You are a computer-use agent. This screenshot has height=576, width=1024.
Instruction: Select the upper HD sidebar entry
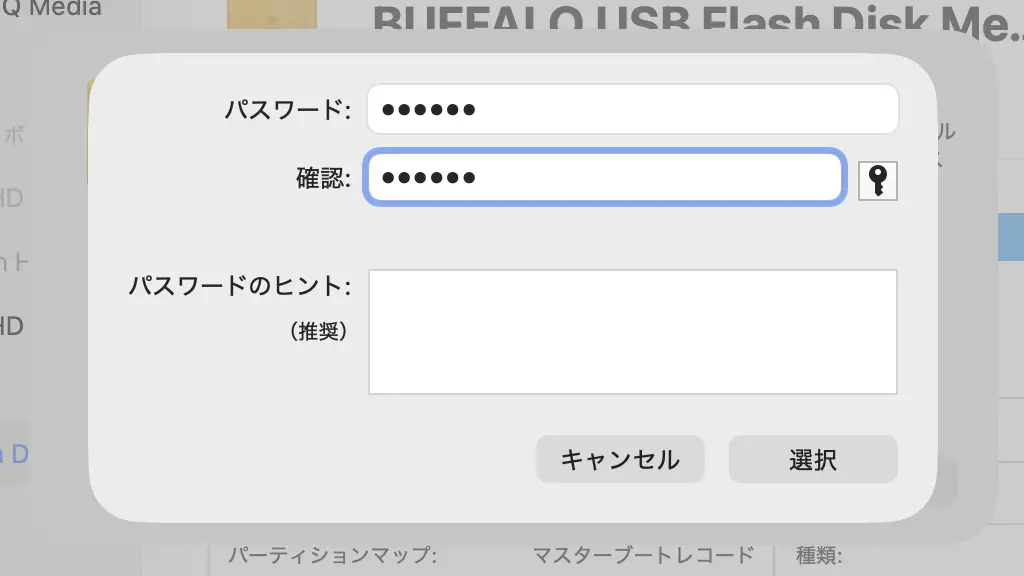click(x=12, y=198)
